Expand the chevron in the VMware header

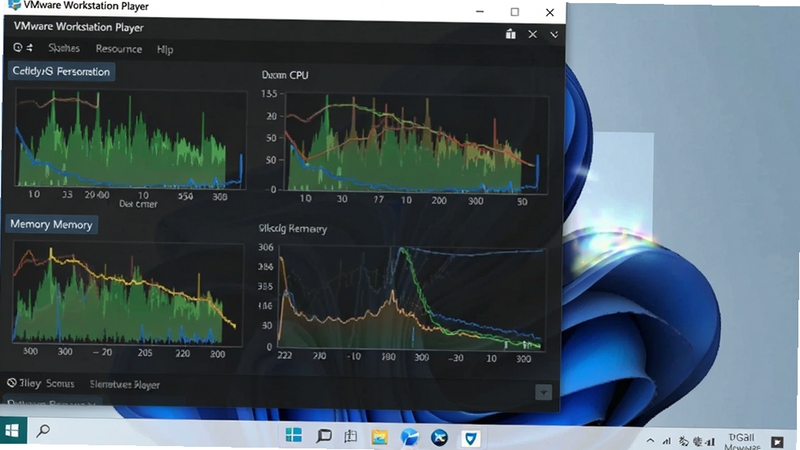(x=554, y=35)
